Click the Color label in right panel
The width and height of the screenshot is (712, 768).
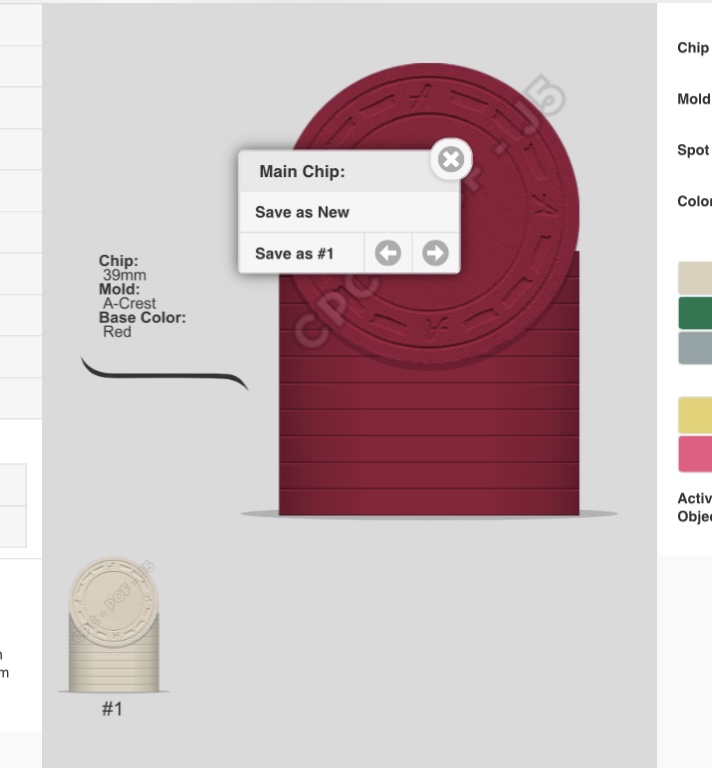click(x=694, y=201)
